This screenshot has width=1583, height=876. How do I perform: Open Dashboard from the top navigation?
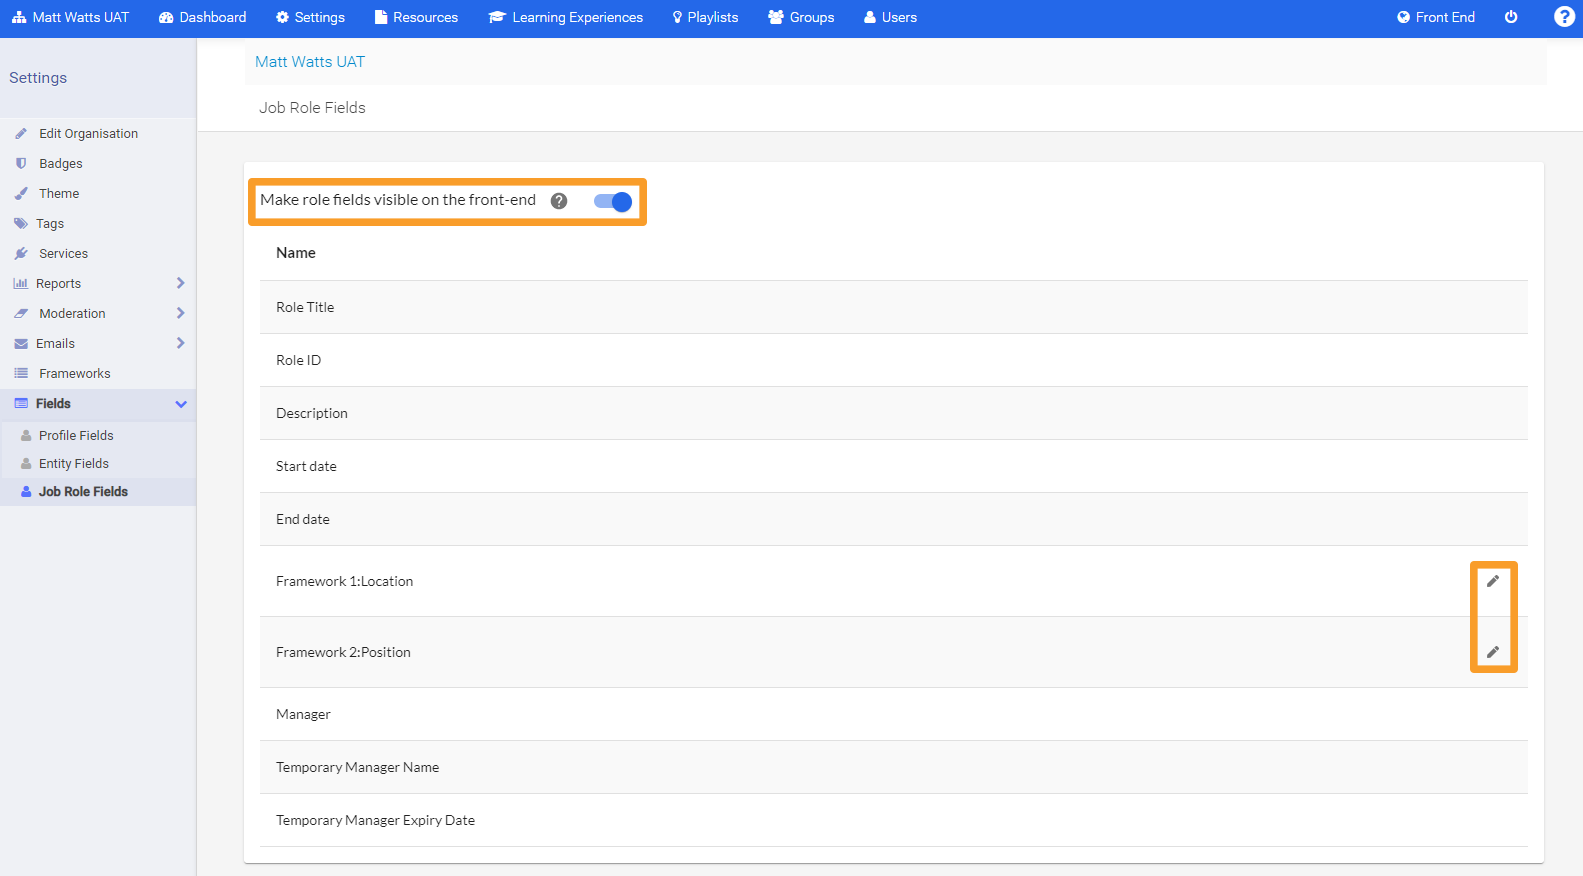(202, 17)
